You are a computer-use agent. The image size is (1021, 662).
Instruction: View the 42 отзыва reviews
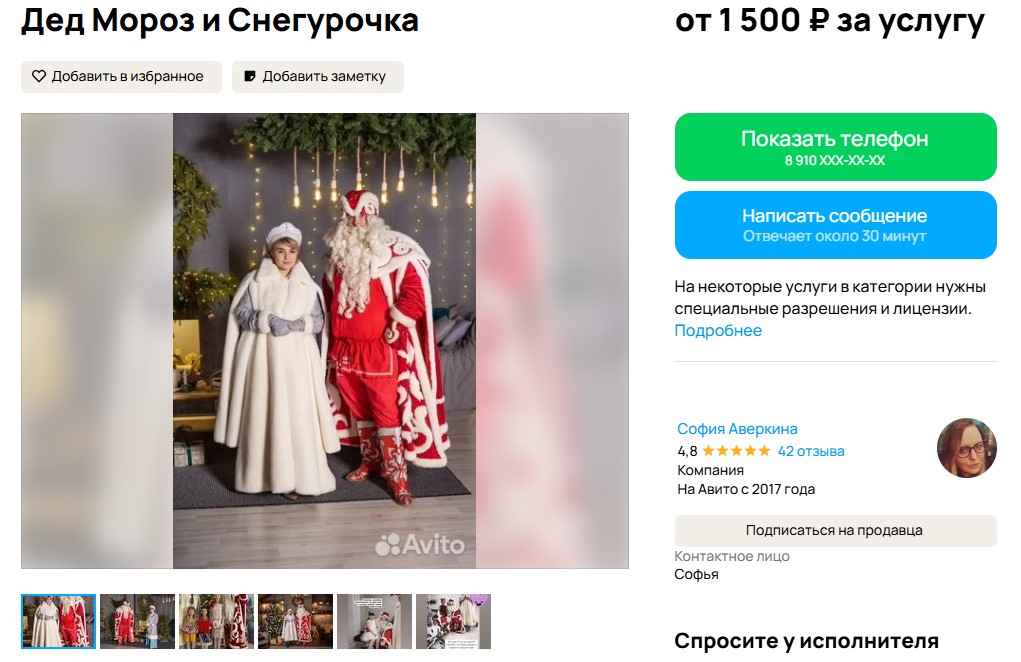click(811, 451)
